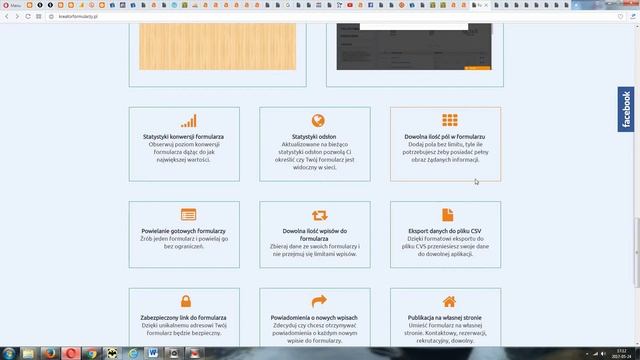This screenshot has width=640, height=360.
Task: Bookmark page with the heart icon
Action: click(620, 17)
